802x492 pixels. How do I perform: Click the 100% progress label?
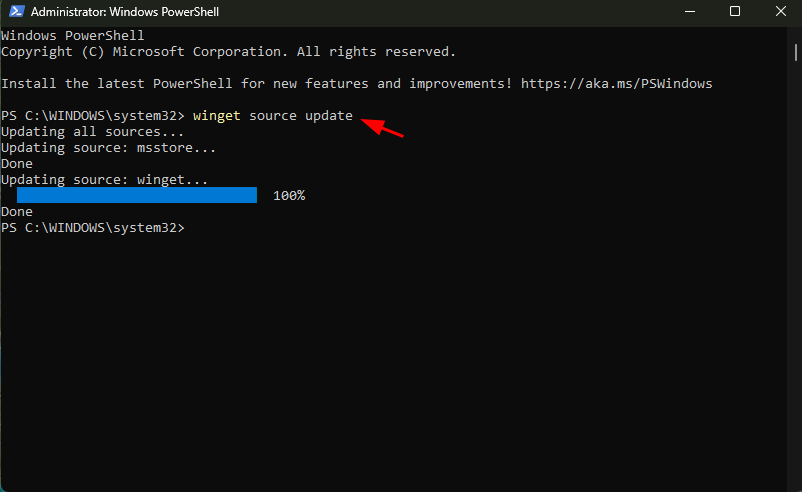click(289, 195)
